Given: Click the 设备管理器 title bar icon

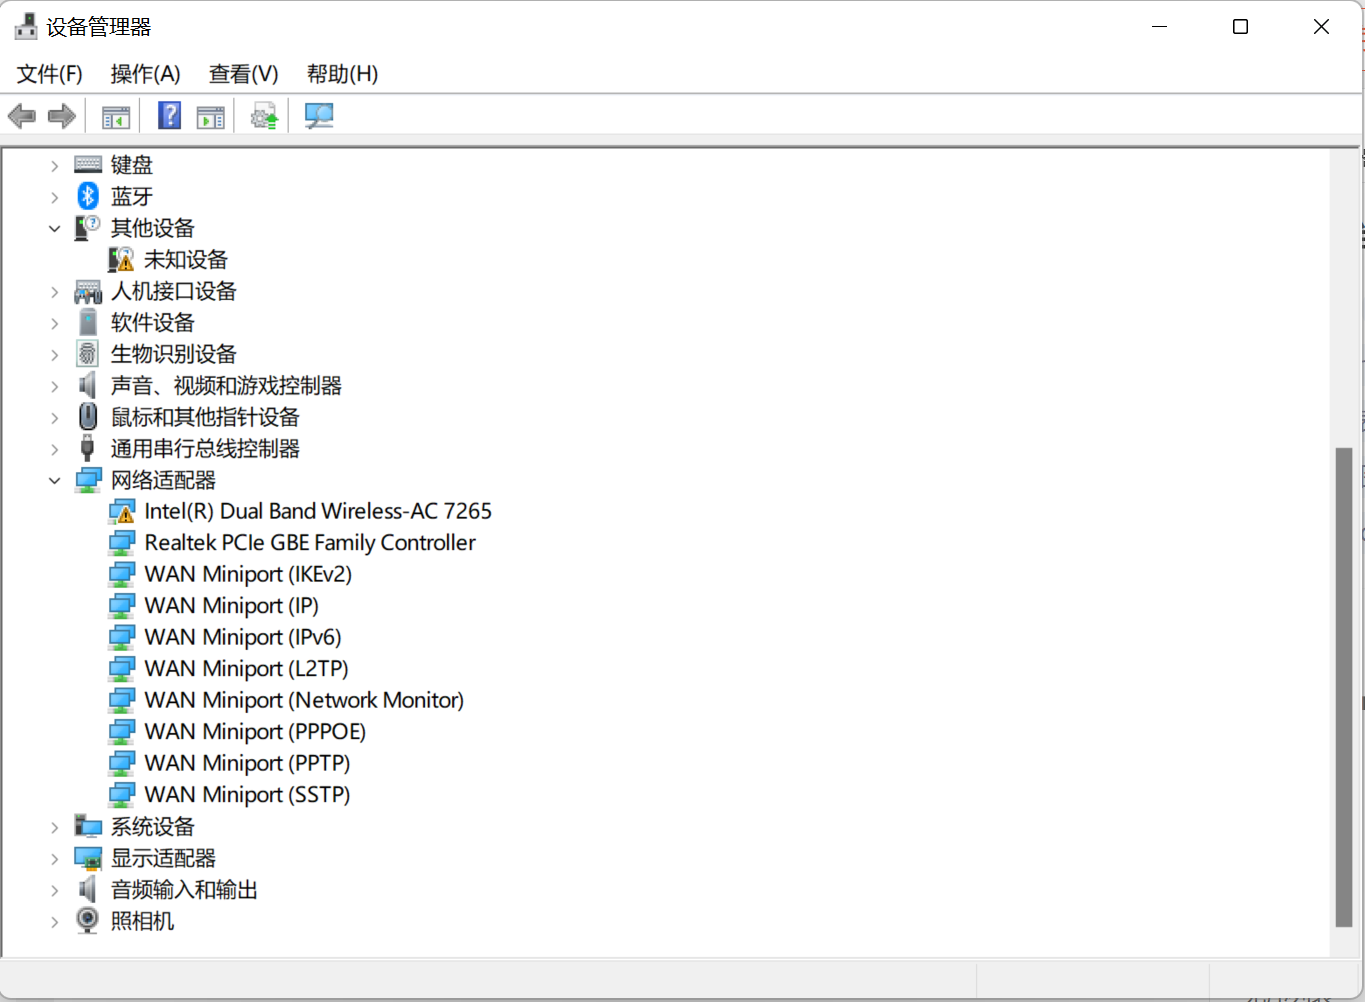Looking at the screenshot, I should 26,27.
